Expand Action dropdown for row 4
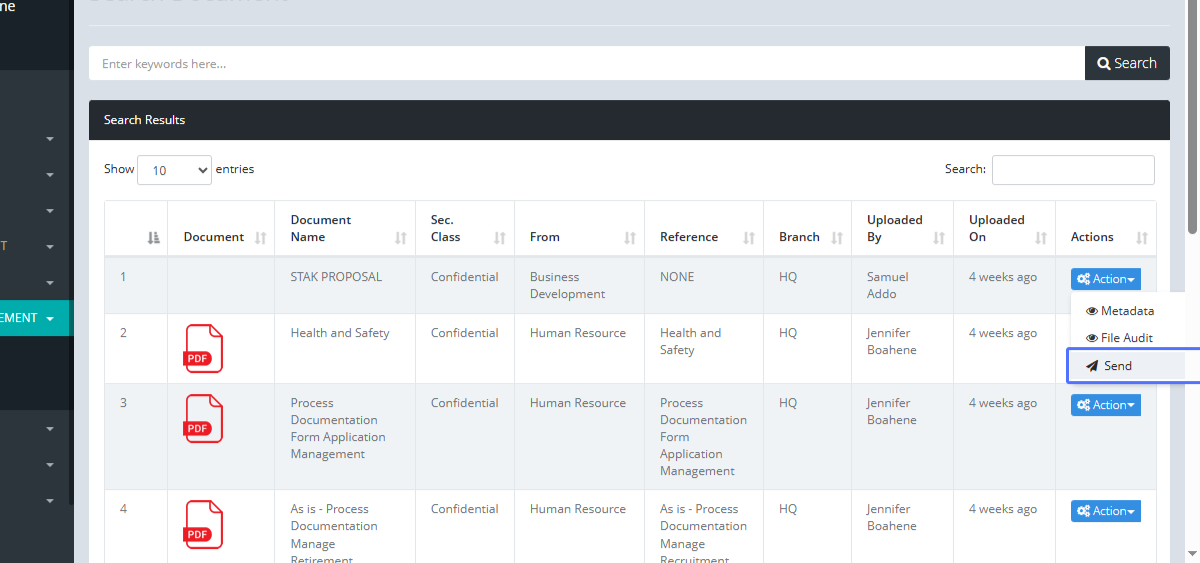1200x563 pixels. [1105, 511]
